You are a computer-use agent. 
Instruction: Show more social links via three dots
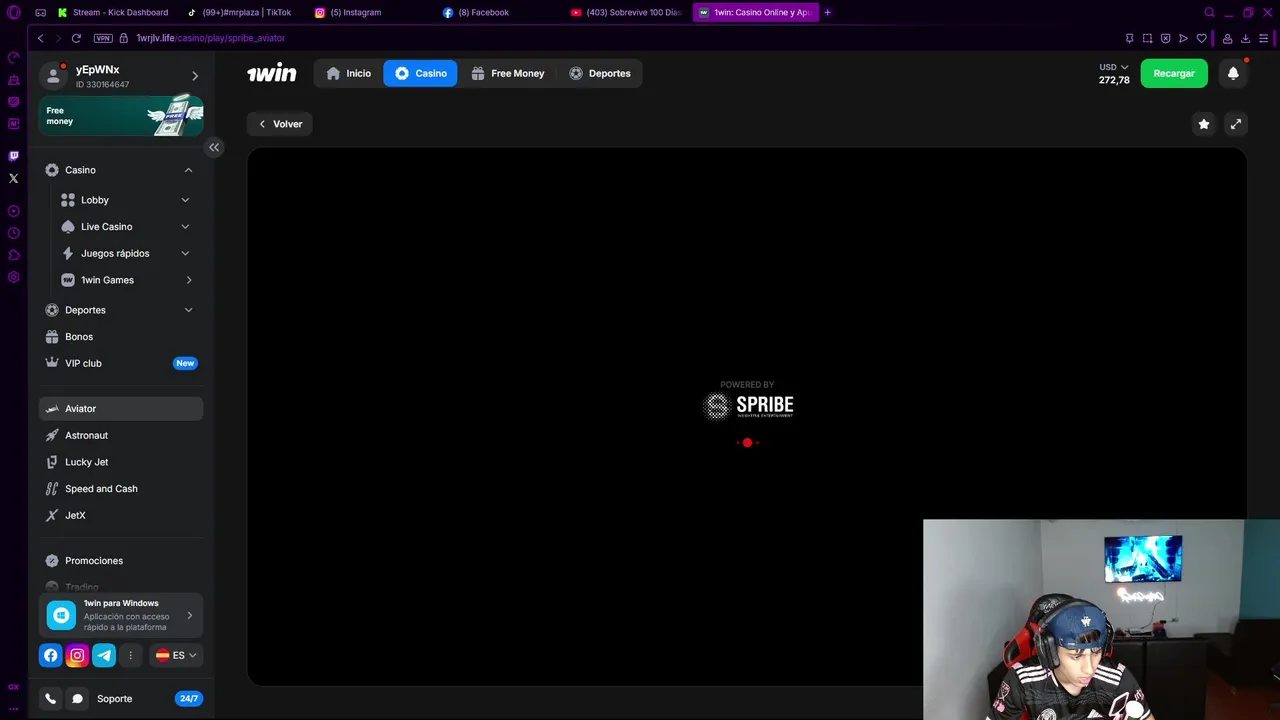[x=130, y=655]
